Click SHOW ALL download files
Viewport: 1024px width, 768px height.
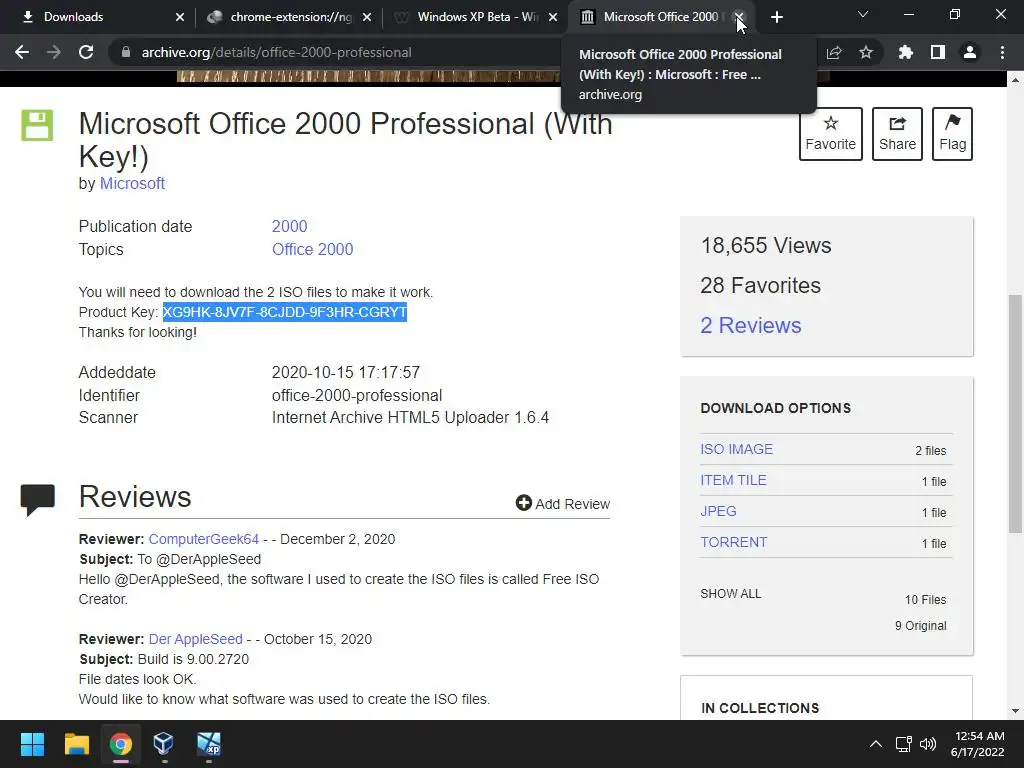tap(731, 594)
